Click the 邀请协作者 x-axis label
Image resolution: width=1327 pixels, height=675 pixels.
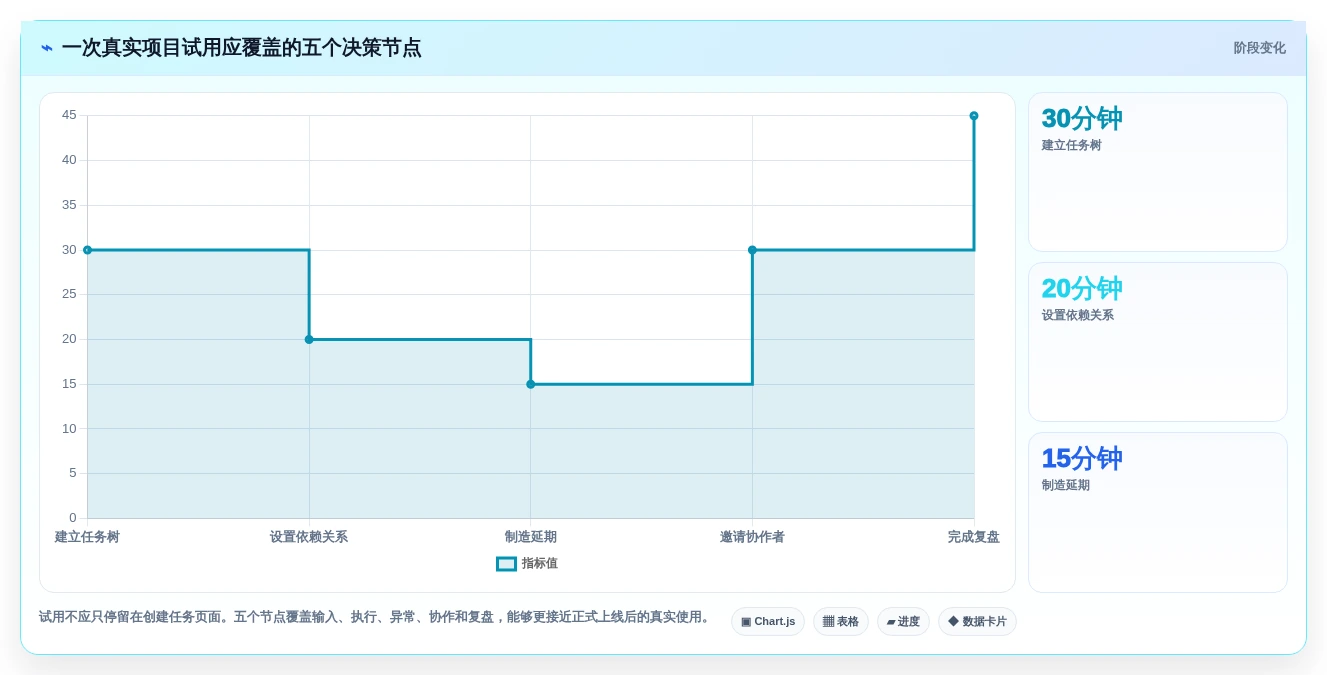(752, 537)
